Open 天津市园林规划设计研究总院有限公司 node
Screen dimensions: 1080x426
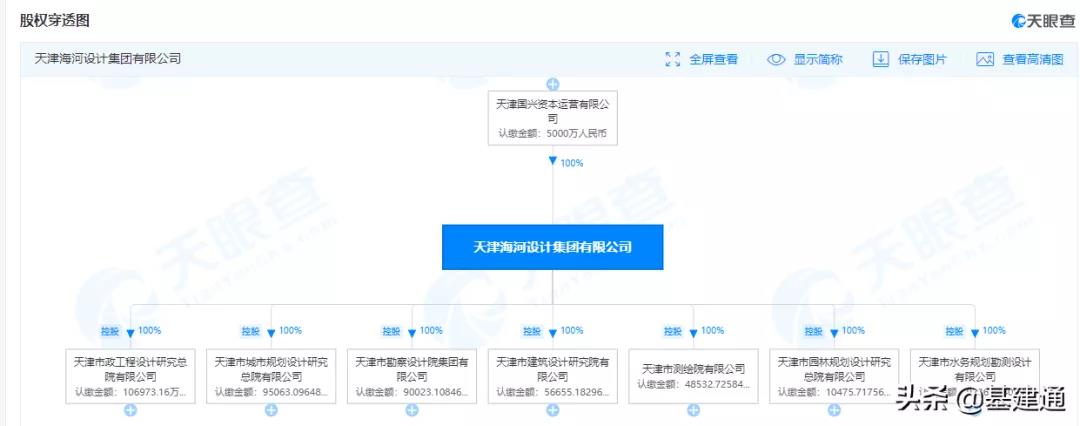click(834, 376)
